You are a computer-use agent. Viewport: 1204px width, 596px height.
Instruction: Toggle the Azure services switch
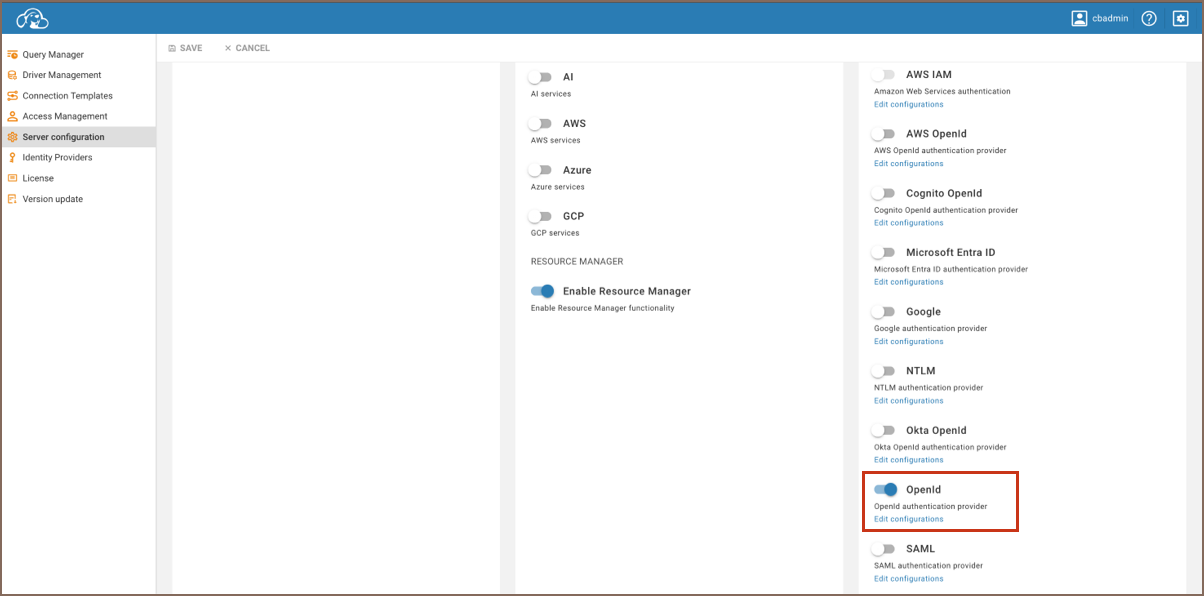pos(540,170)
